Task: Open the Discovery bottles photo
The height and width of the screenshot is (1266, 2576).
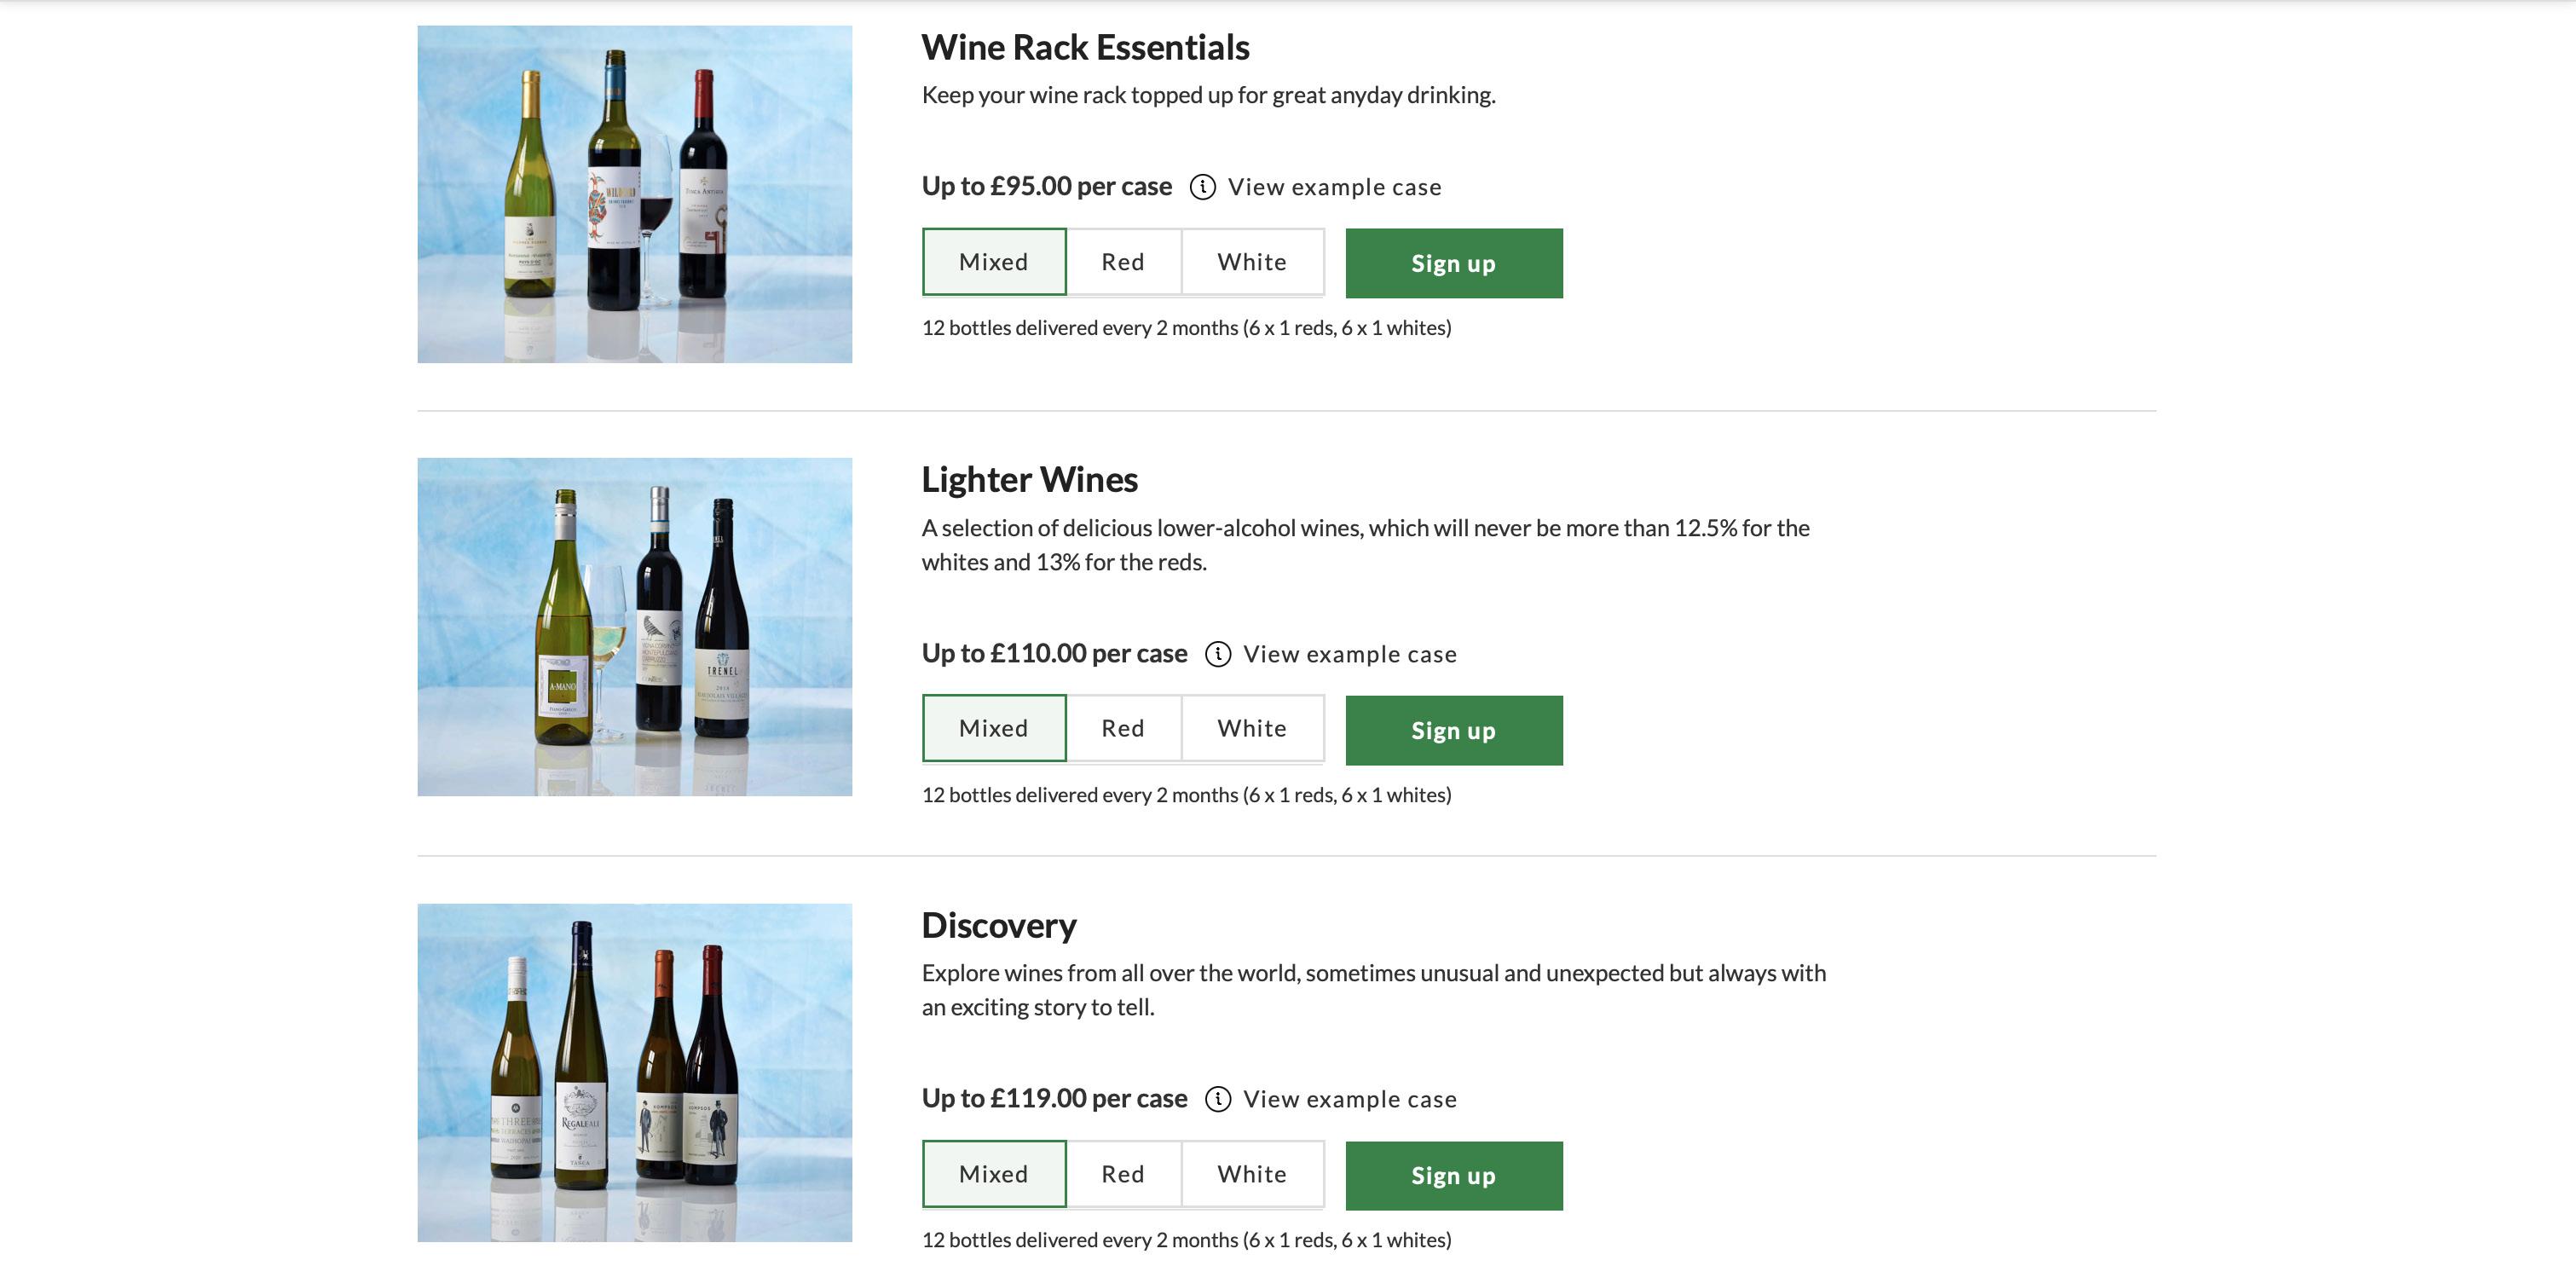Action: click(x=634, y=1072)
